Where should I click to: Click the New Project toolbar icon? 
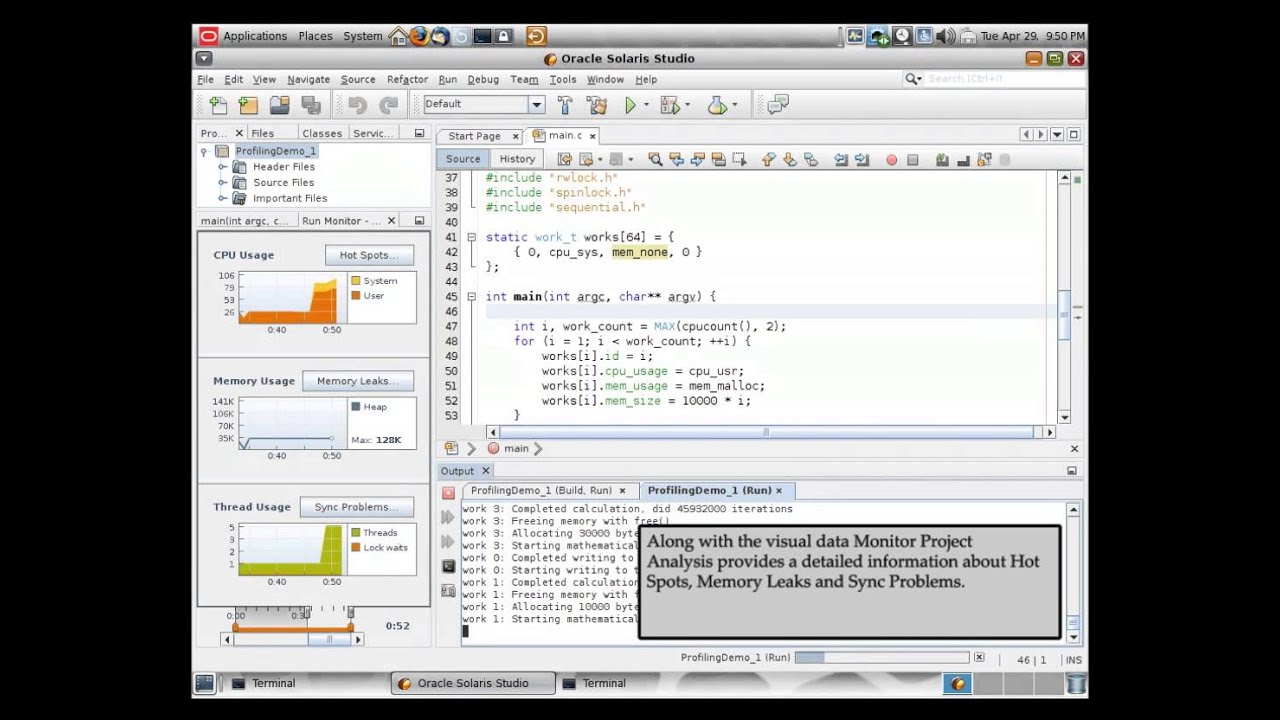[x=248, y=105]
